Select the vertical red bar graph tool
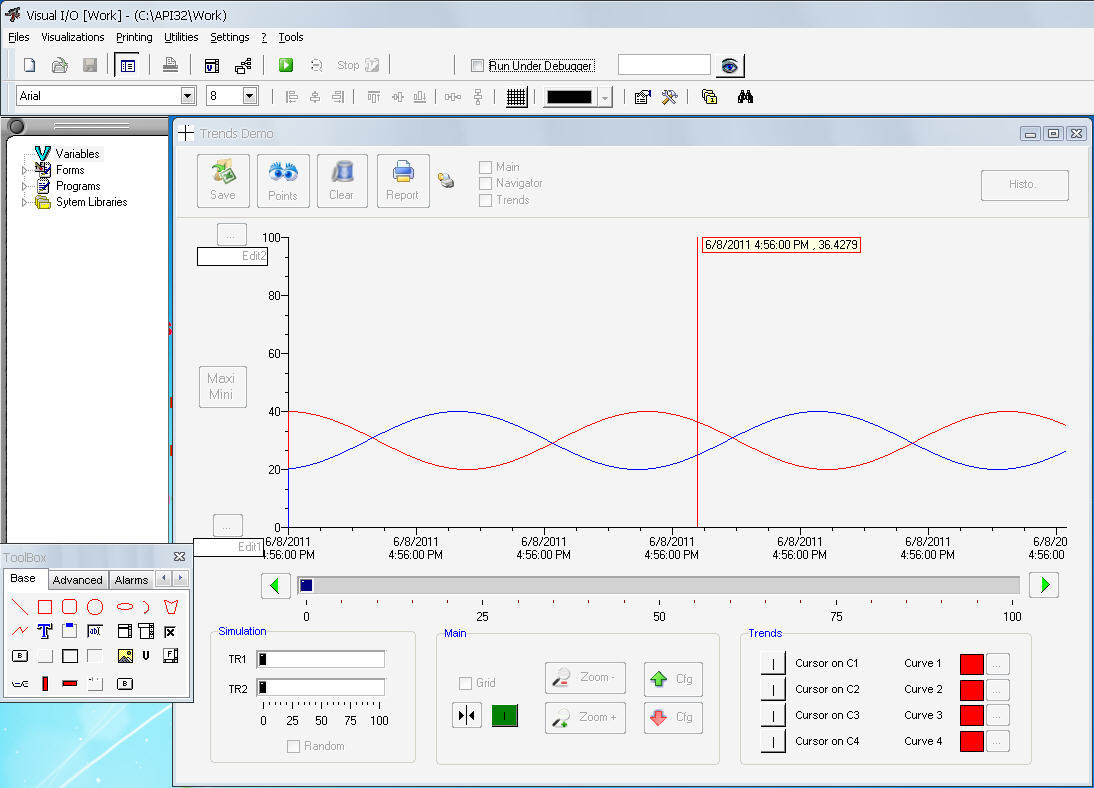 [45, 683]
